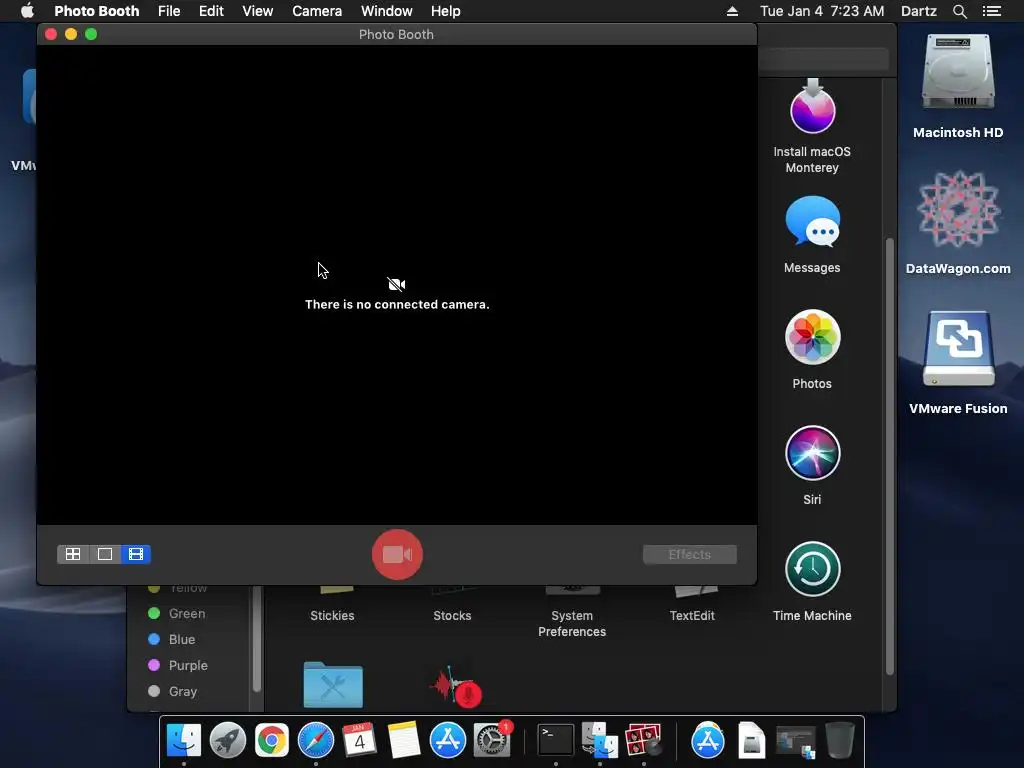Open System Preferences from the Dock

[x=492, y=741]
